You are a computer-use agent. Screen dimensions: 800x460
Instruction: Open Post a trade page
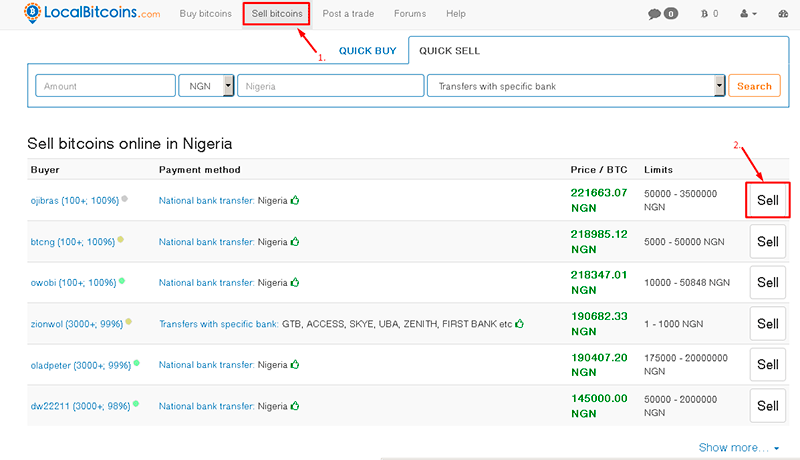point(348,14)
